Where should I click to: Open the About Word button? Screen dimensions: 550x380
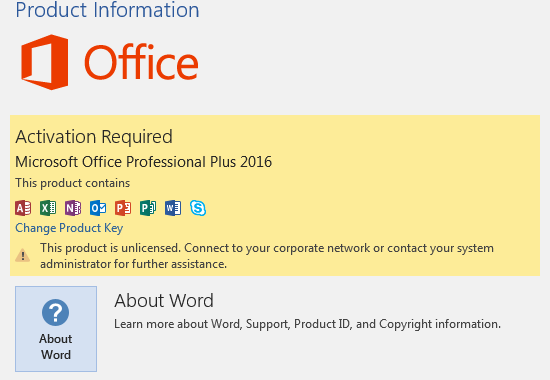pyautogui.click(x=56, y=329)
